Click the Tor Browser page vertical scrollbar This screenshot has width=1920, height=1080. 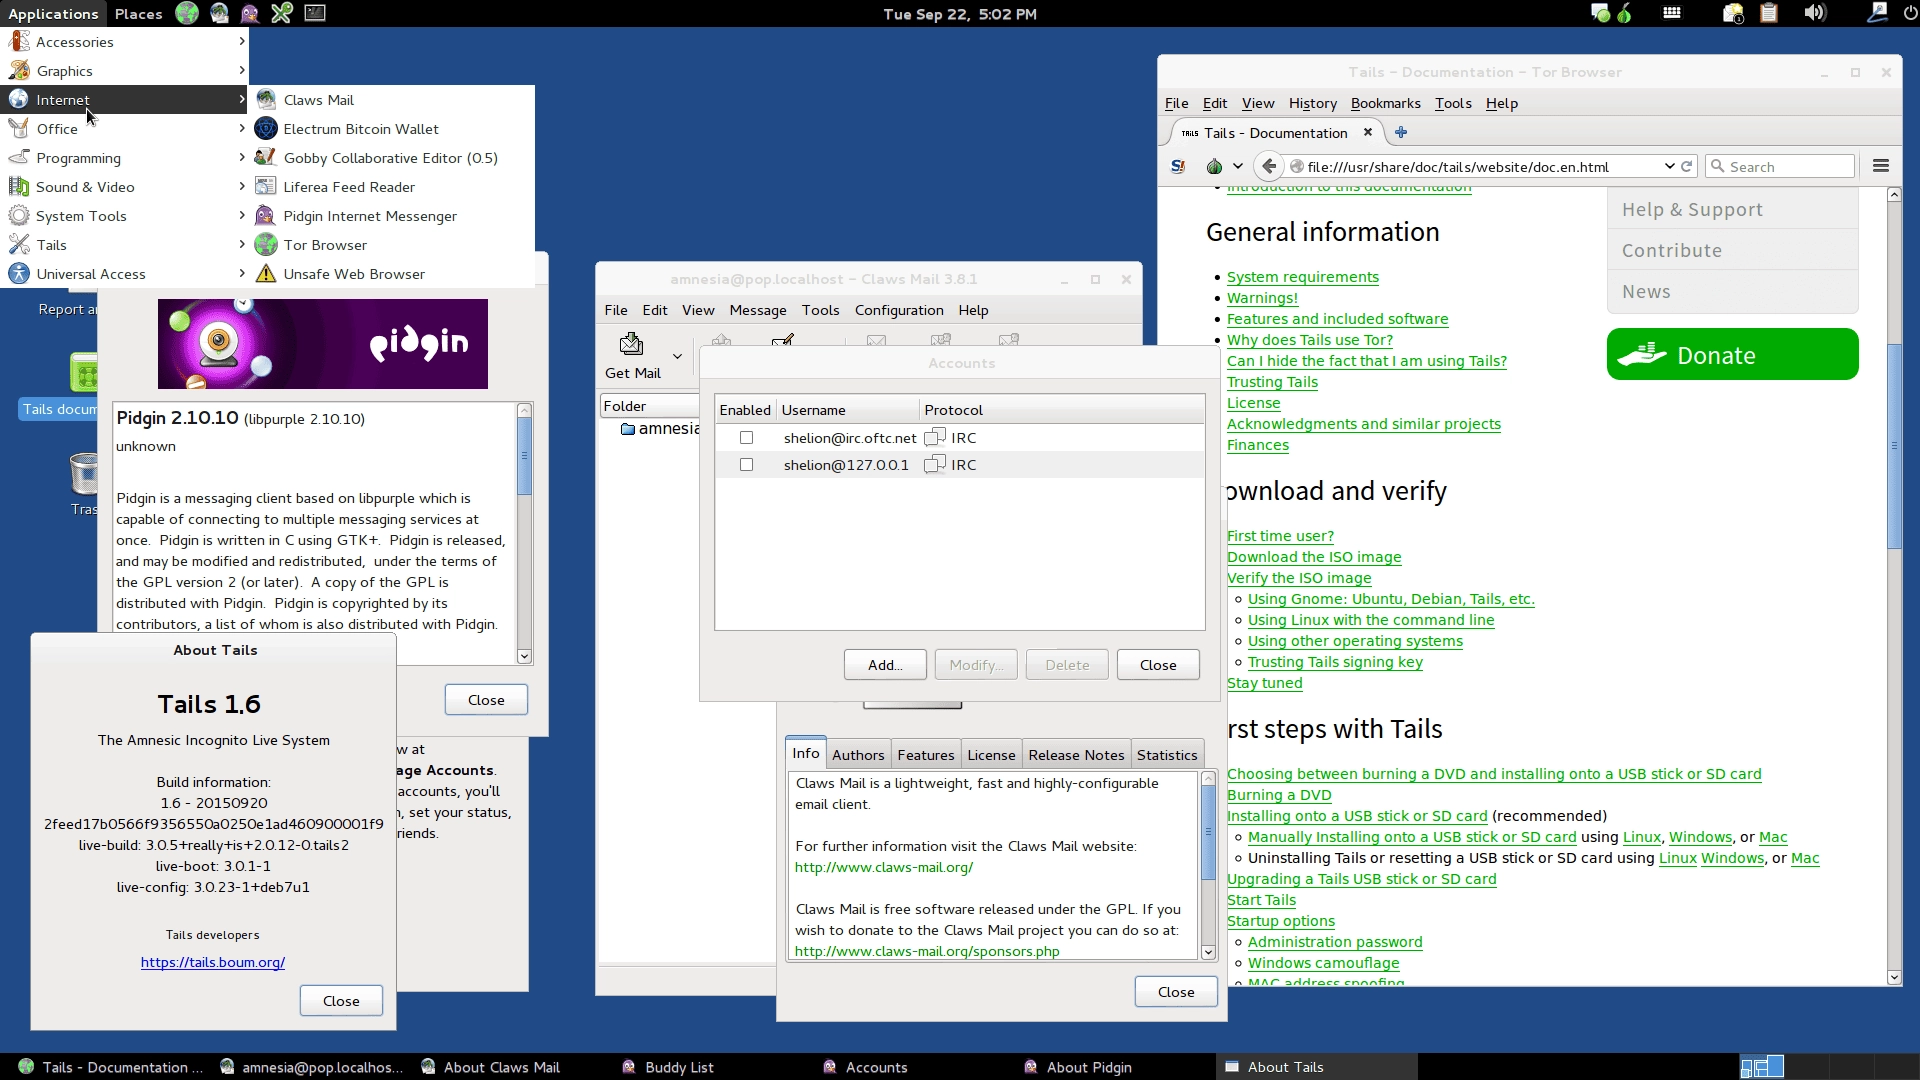[x=1894, y=586]
